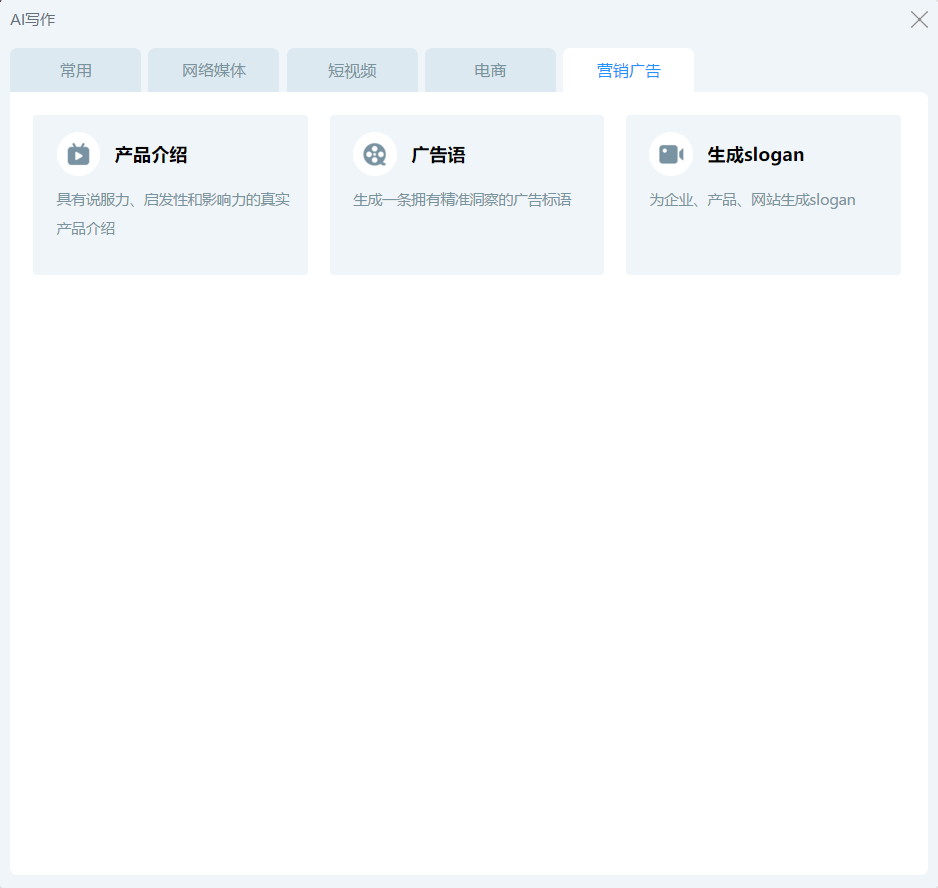The width and height of the screenshot is (938, 888).
Task: Close the AI写作 dialog
Action: [x=919, y=20]
